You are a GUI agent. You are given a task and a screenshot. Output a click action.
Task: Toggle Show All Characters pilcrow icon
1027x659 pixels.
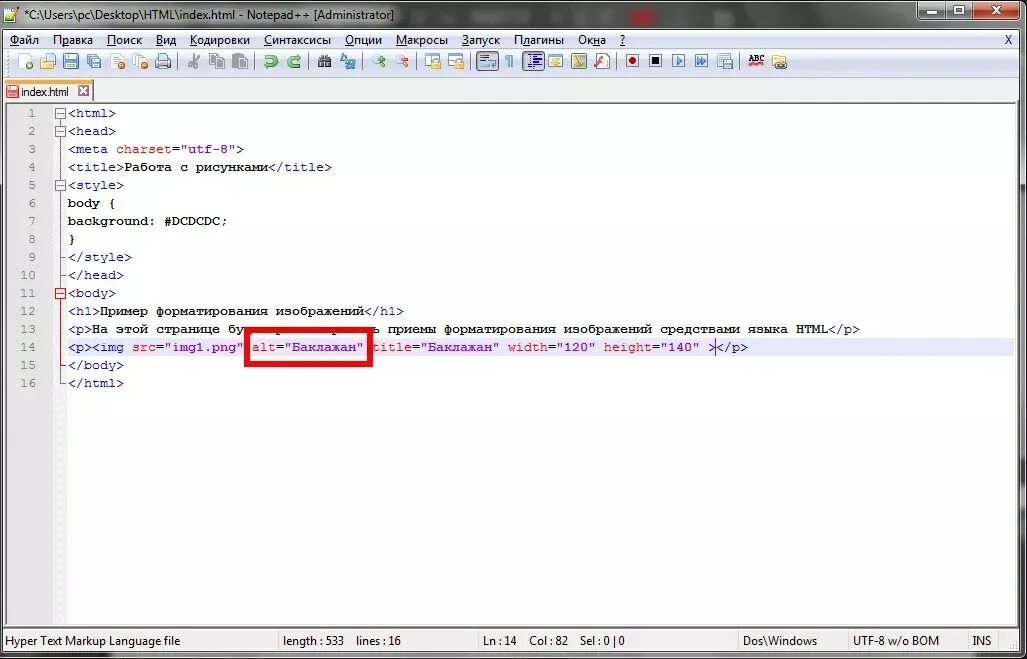(510, 62)
